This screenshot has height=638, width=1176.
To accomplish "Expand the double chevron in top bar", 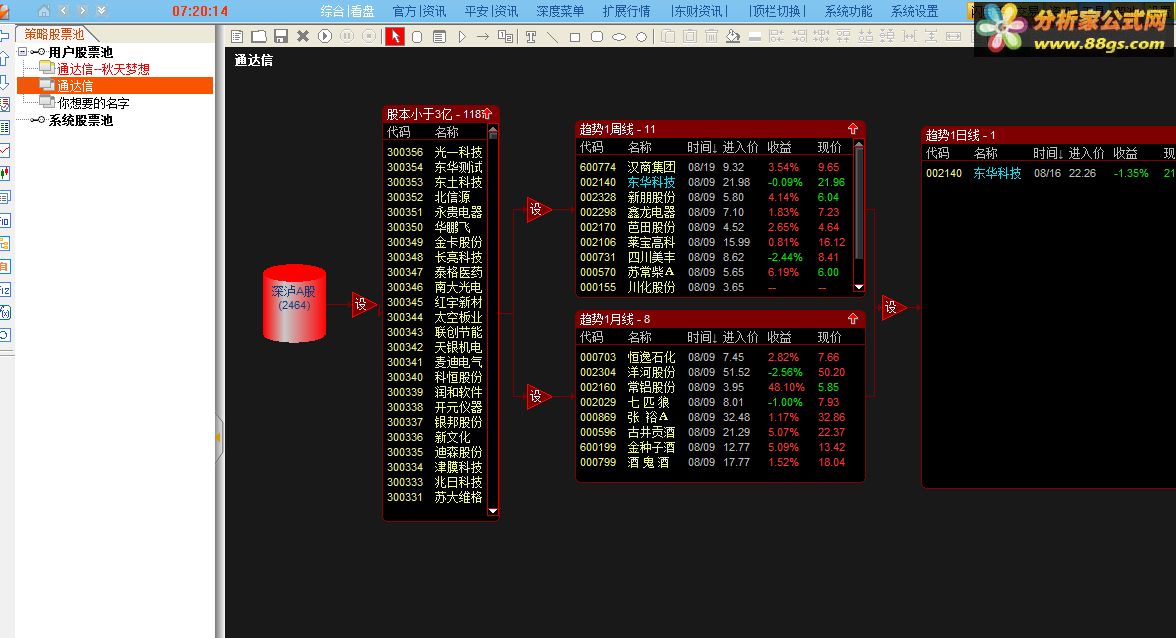I will (101, 10).
